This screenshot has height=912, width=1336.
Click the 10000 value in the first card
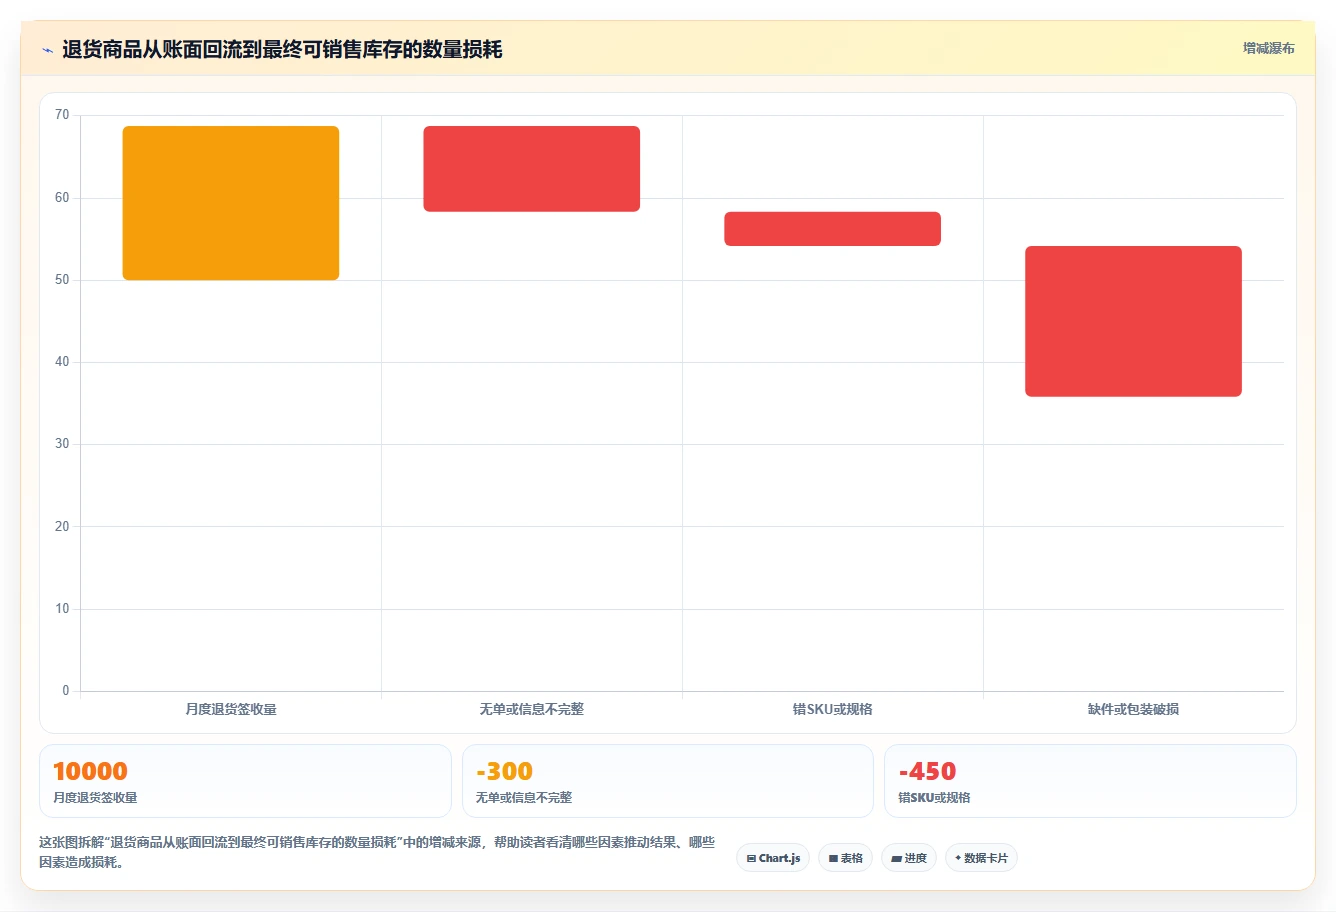point(90,771)
